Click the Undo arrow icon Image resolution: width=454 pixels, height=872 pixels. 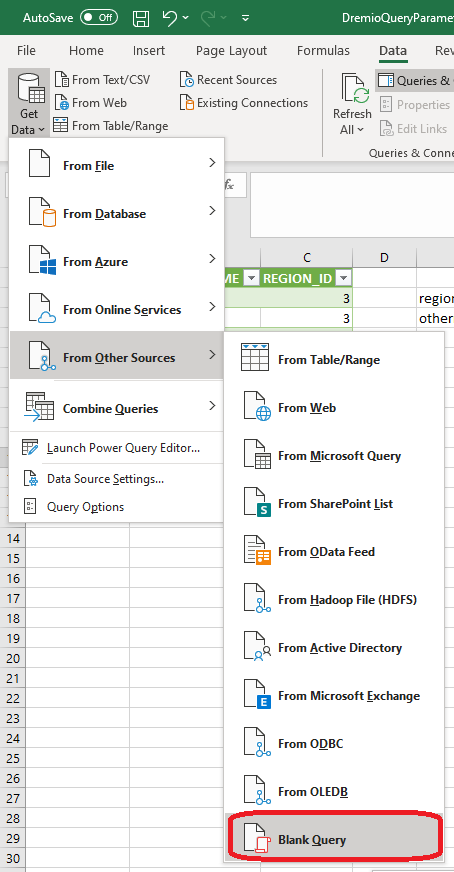click(x=170, y=18)
